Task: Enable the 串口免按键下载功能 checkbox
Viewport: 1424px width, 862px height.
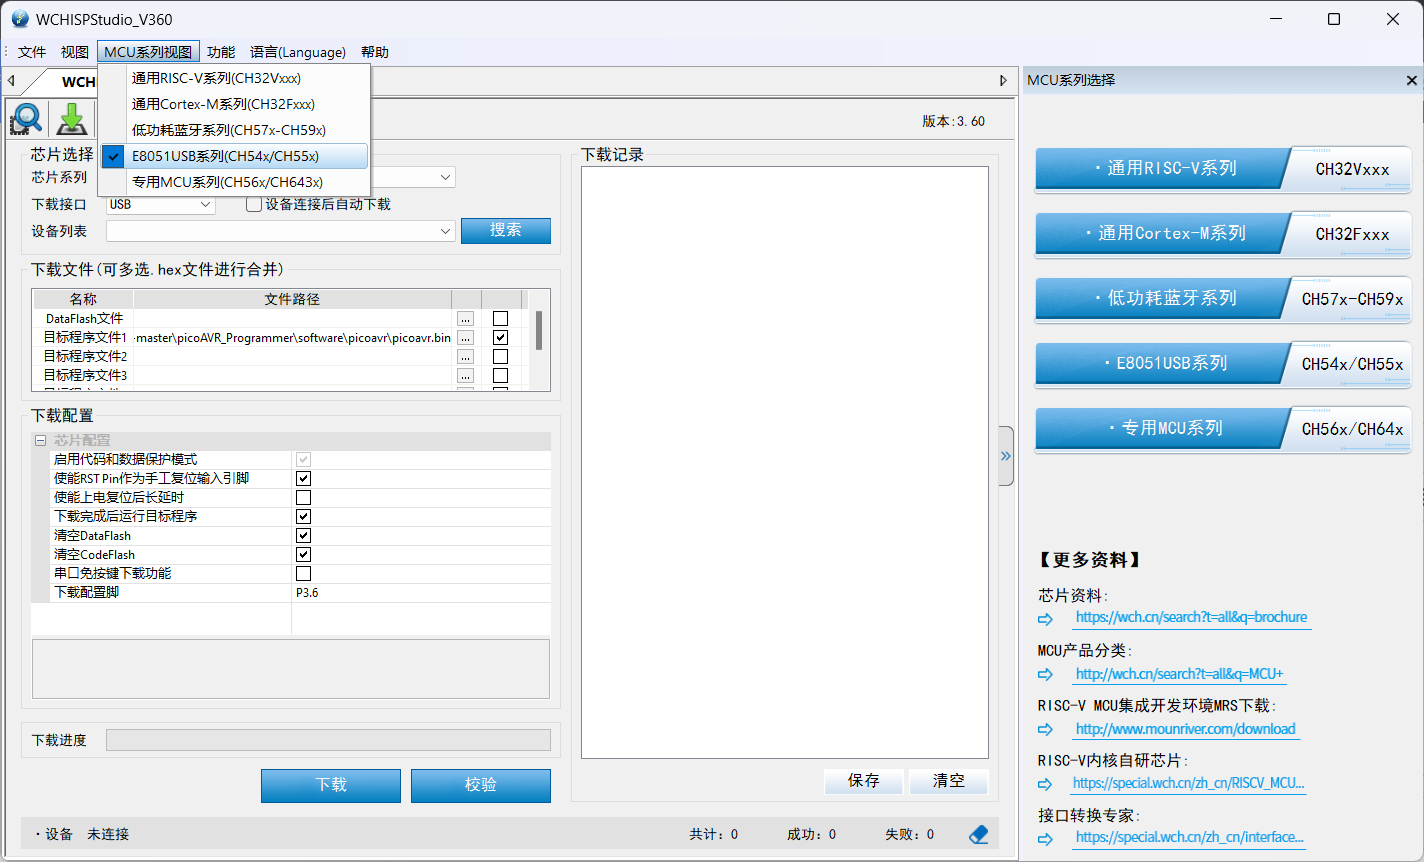Action: click(303, 574)
